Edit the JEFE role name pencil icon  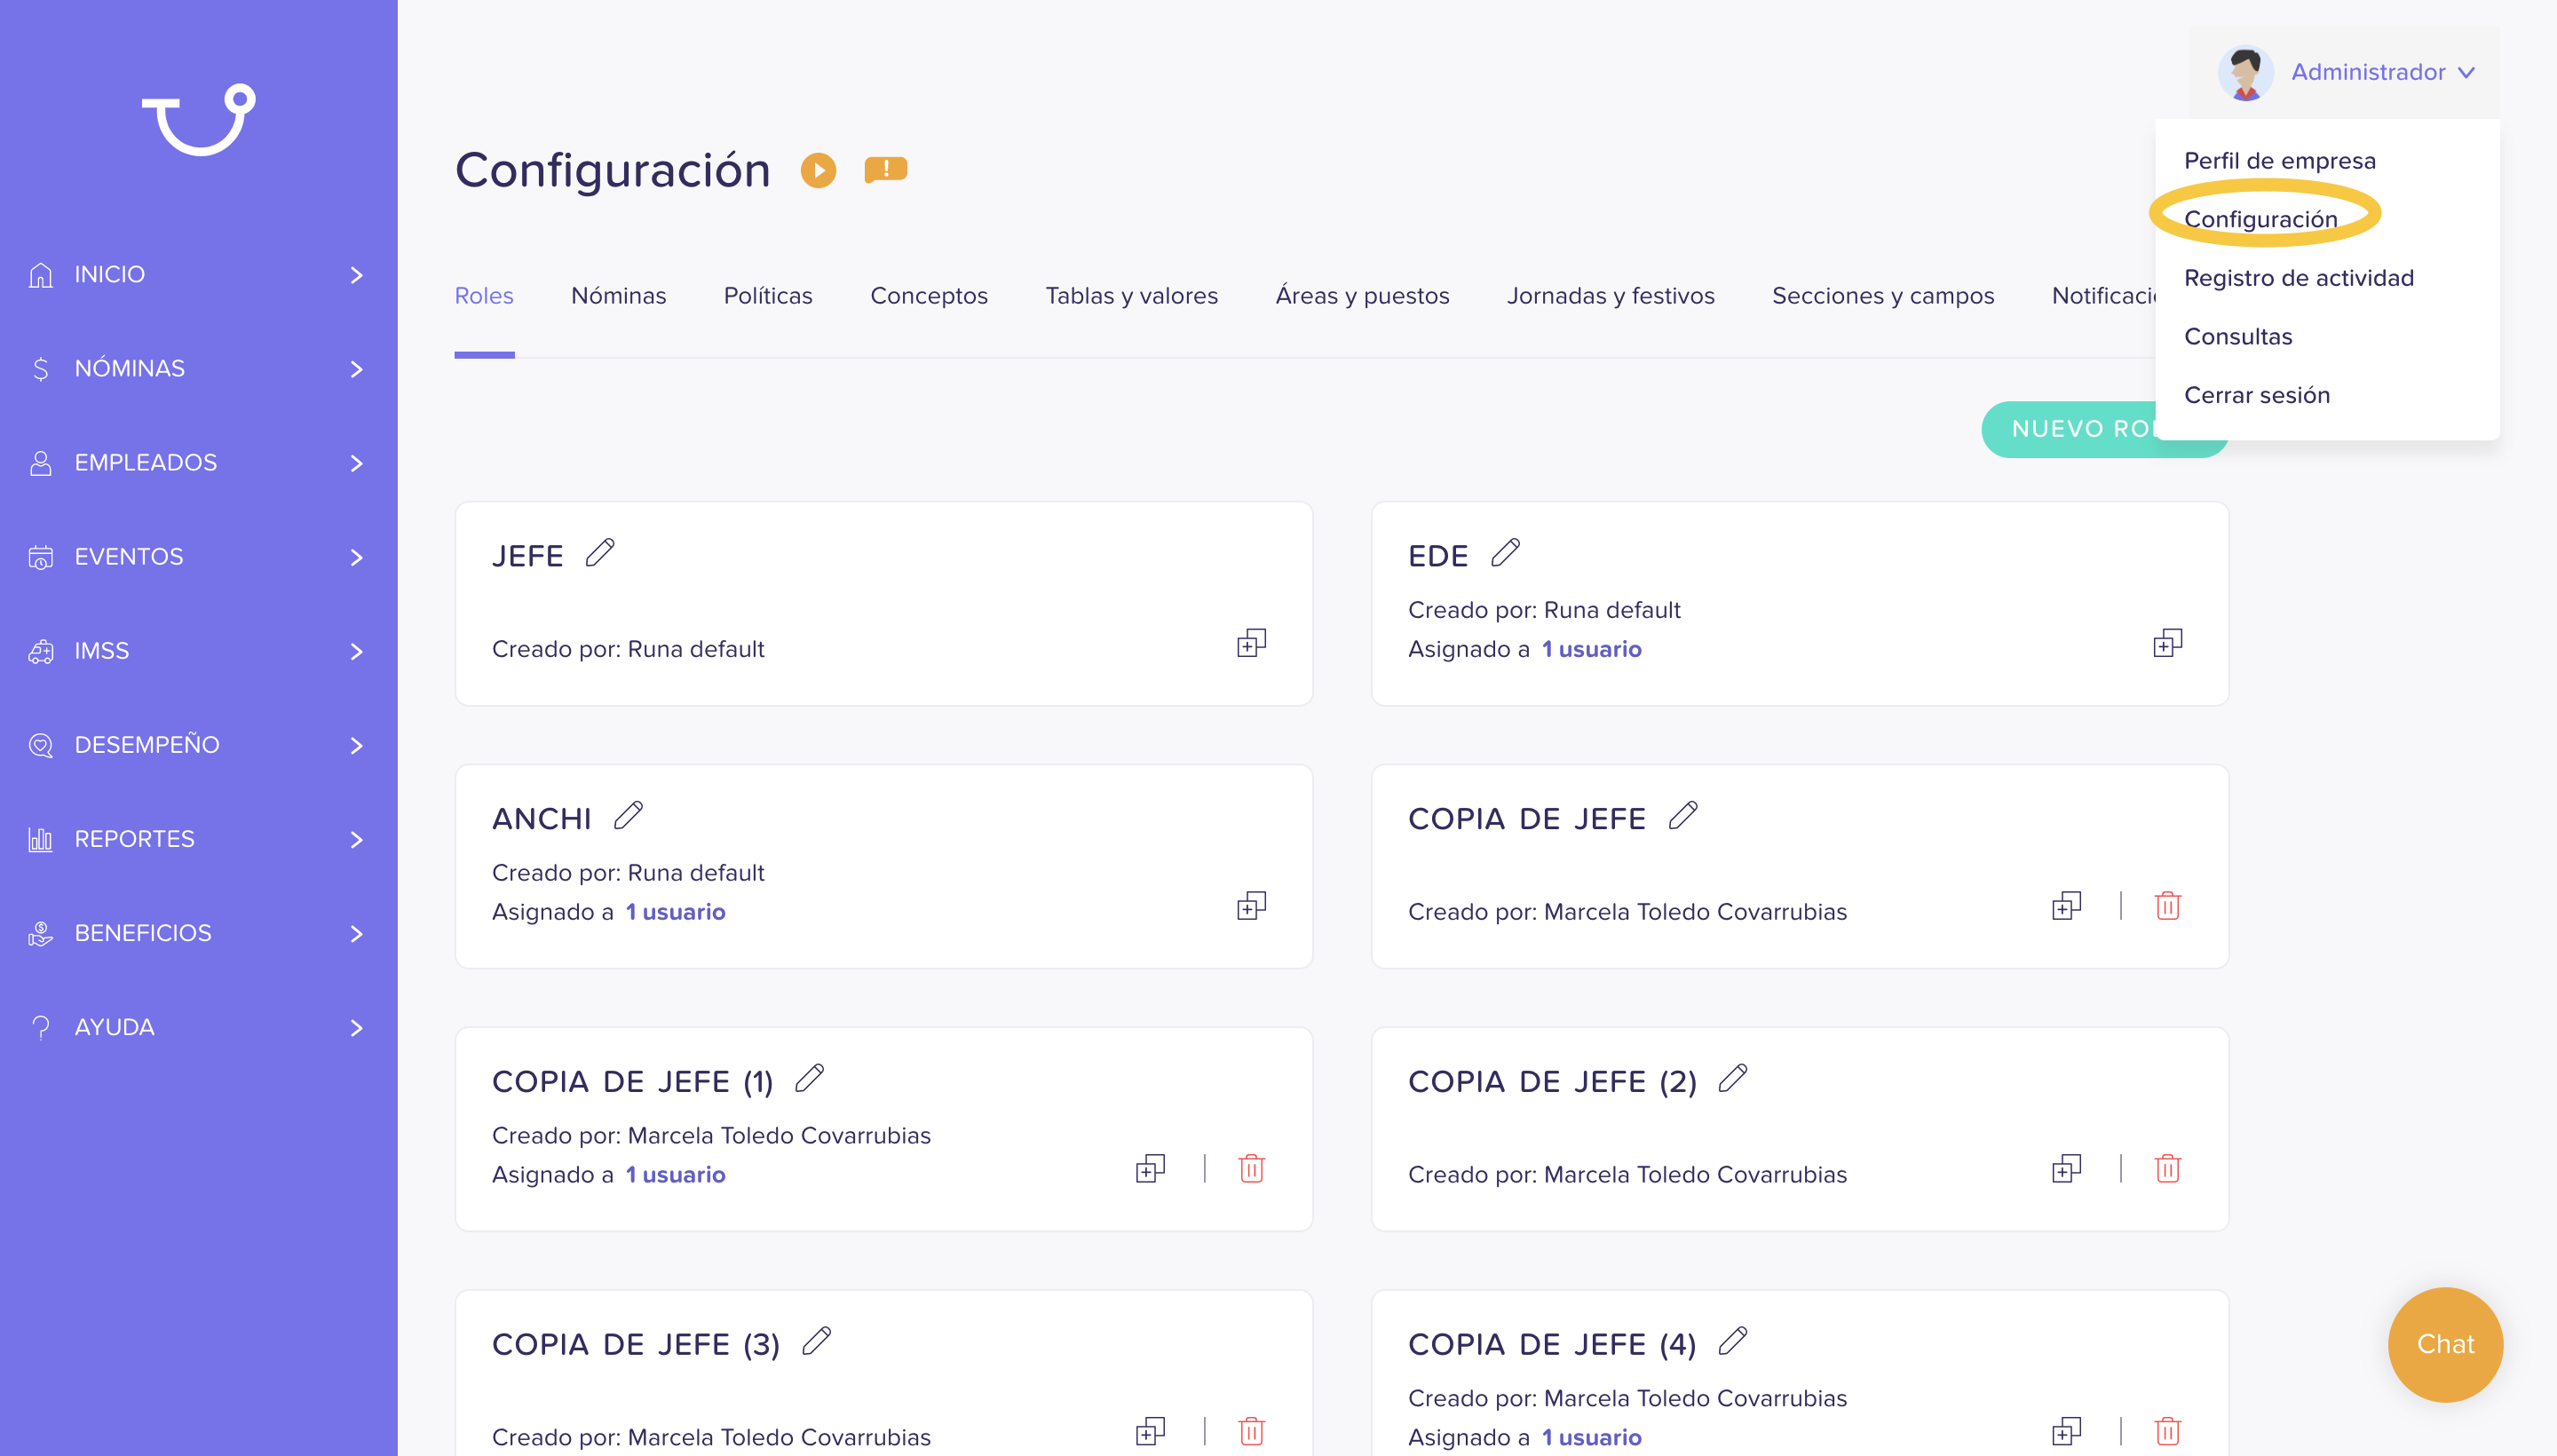point(600,553)
